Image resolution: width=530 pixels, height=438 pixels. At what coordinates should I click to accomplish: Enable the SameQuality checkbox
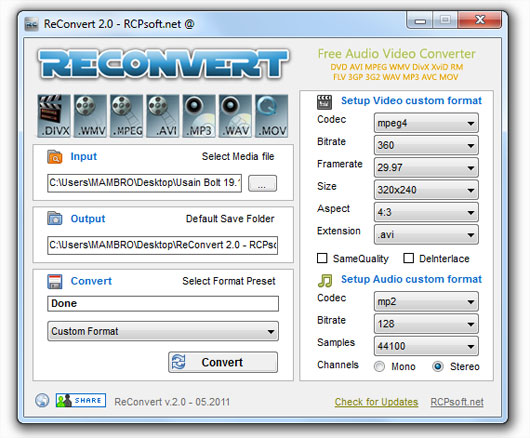[x=322, y=258]
